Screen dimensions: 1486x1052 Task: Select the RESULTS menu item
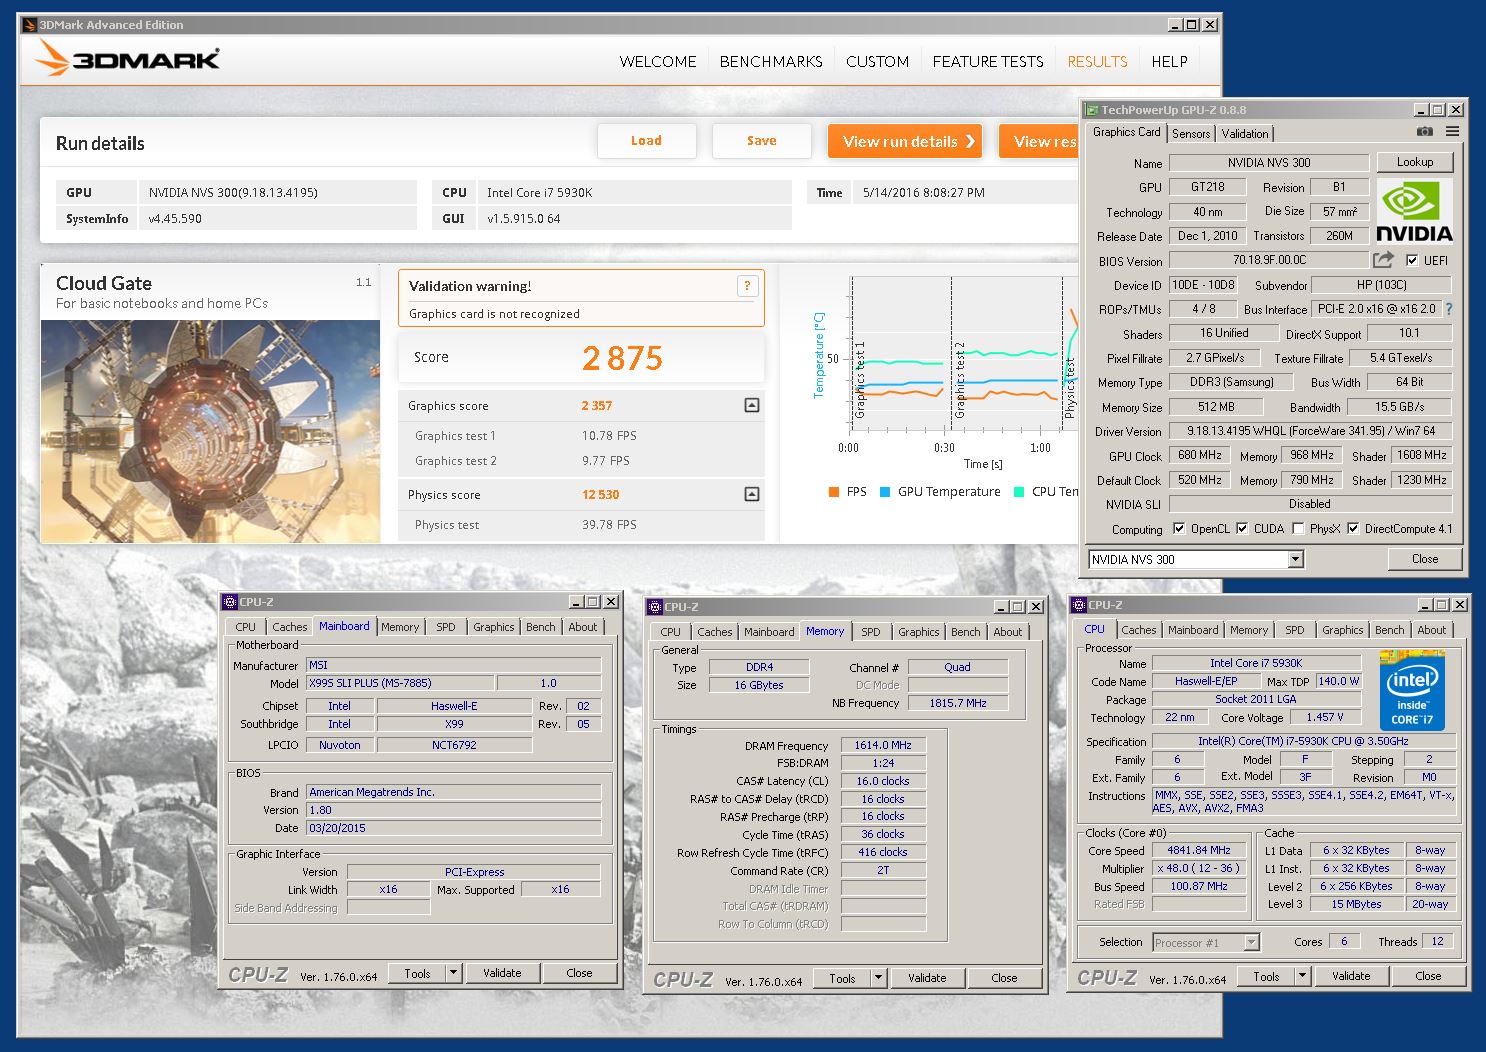point(1097,61)
